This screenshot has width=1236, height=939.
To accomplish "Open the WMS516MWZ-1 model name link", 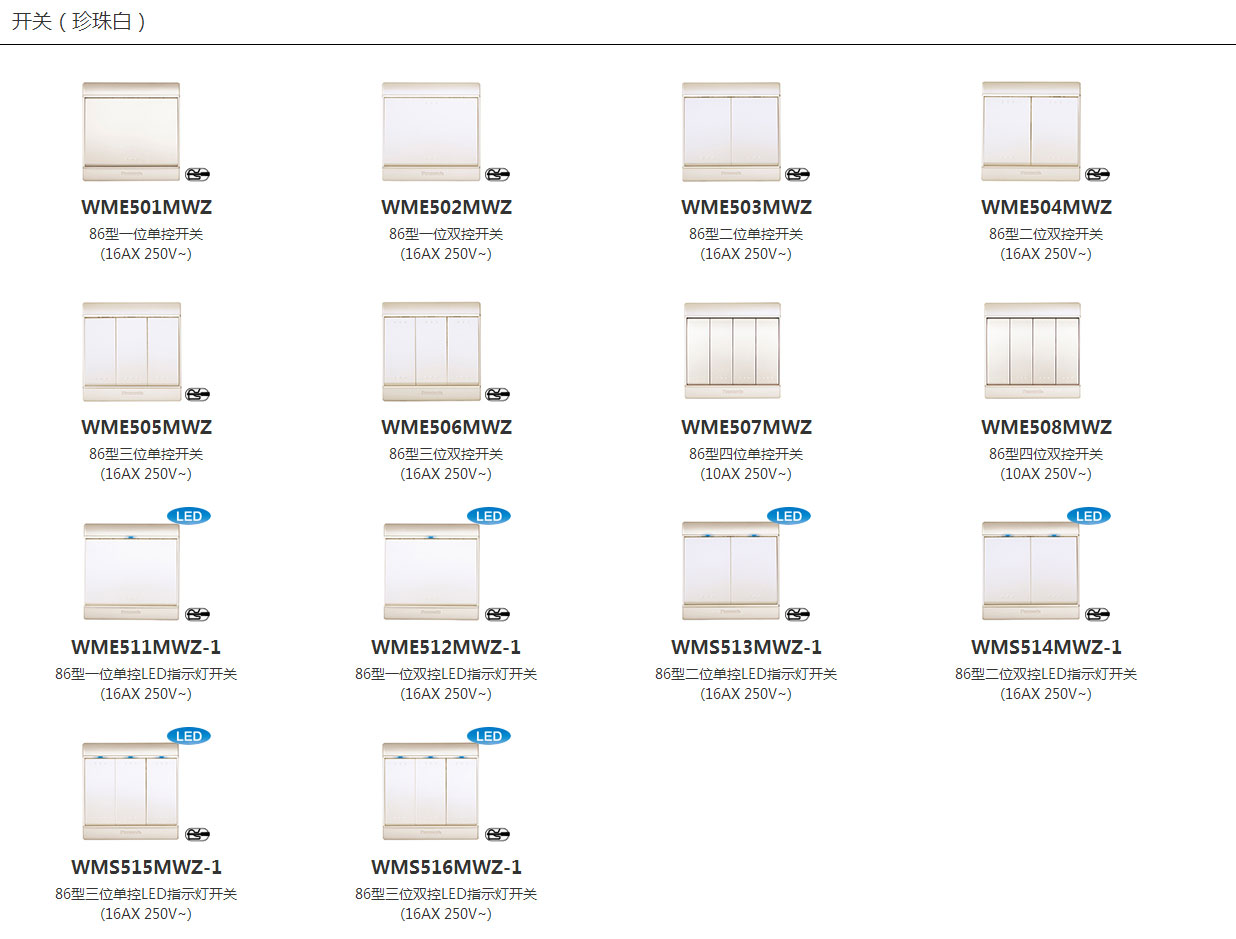I will coord(446,867).
